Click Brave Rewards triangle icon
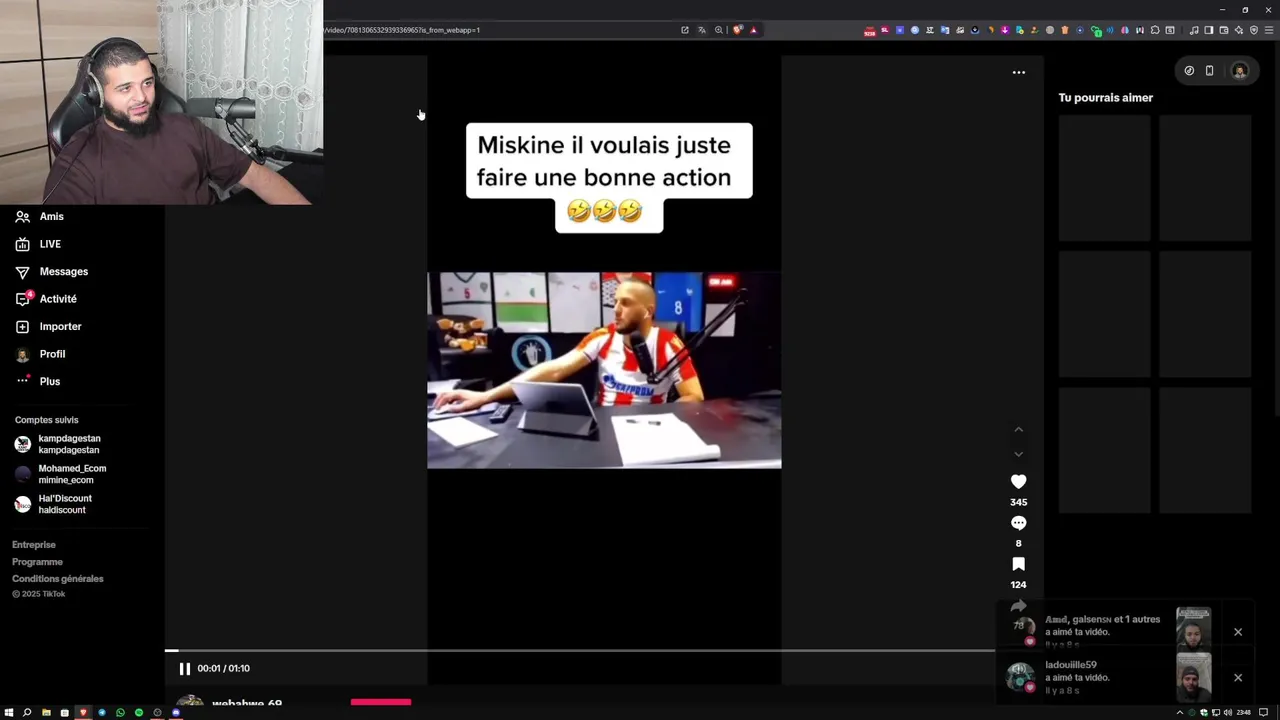 [x=753, y=30]
